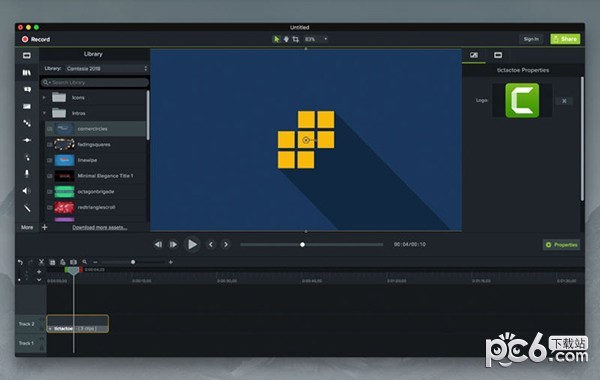The height and width of the screenshot is (380, 600).
Task: Click the timeline playhead marker
Action: coord(73,270)
